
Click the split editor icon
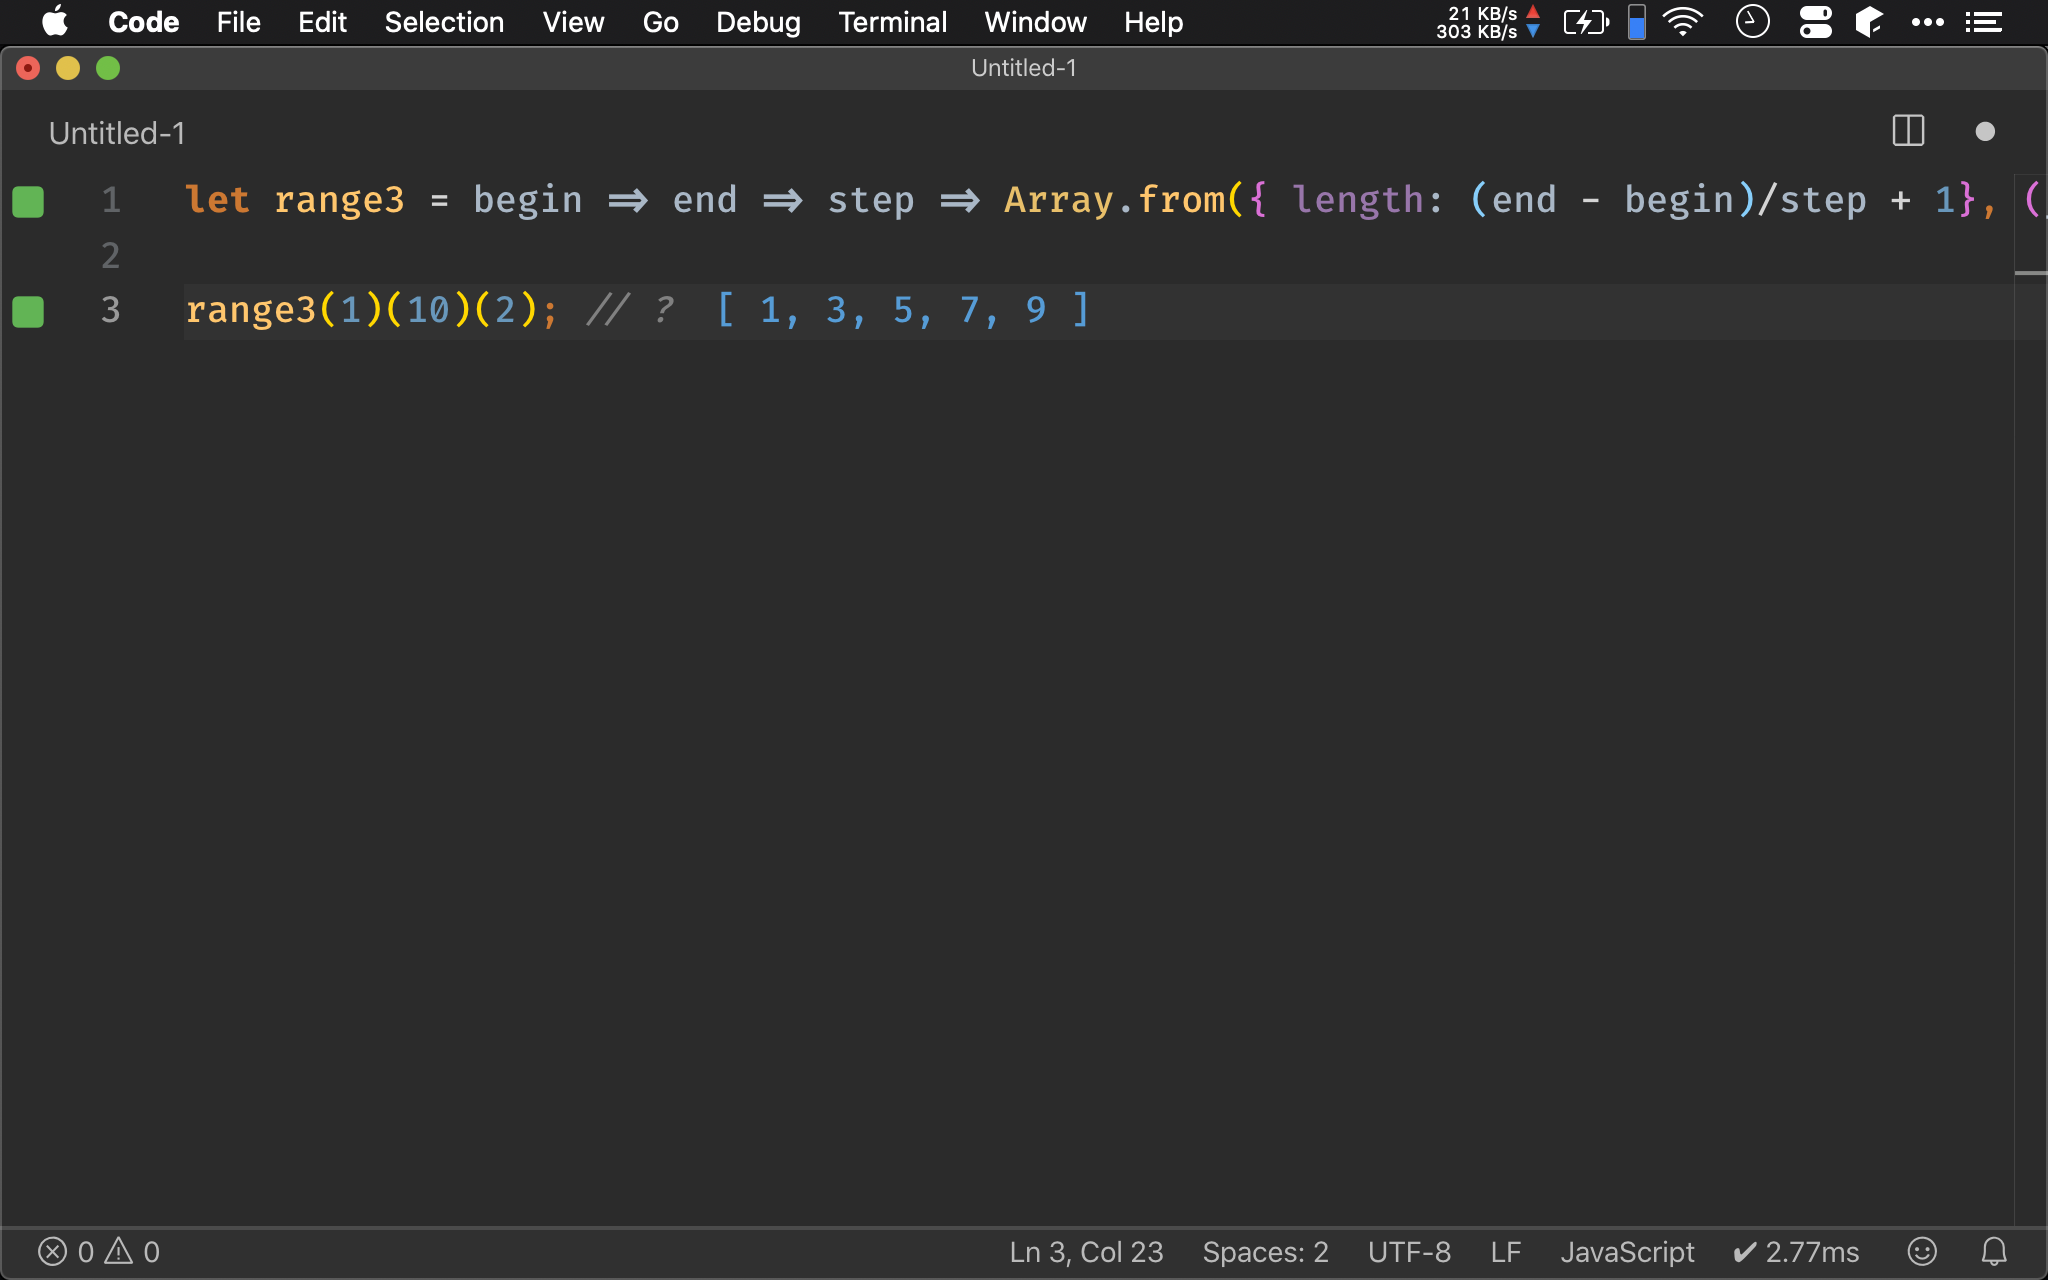coord(1908,131)
